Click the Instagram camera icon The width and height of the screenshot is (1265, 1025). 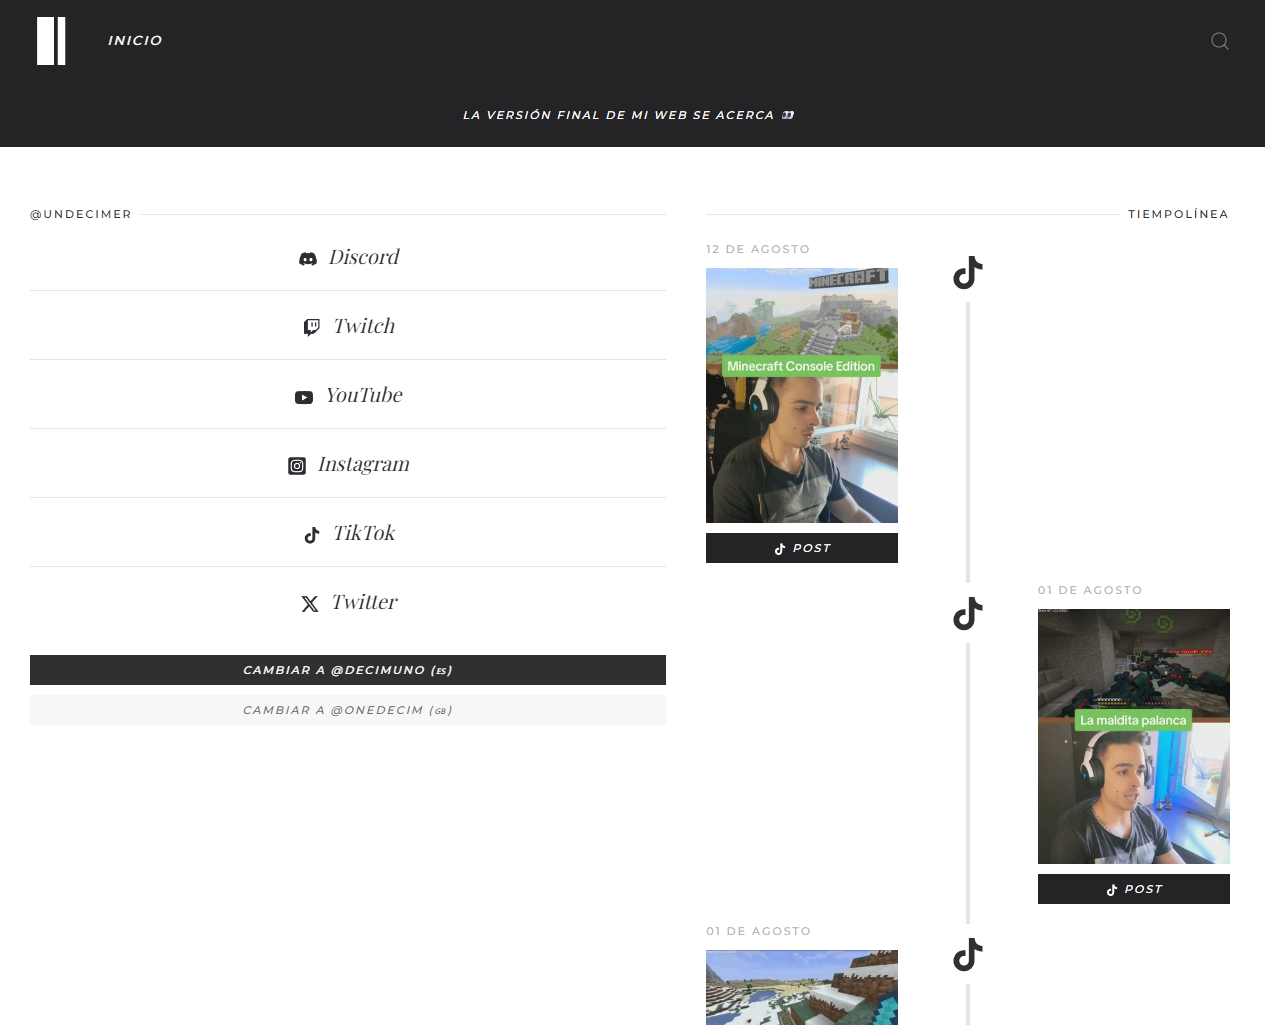[x=297, y=466]
